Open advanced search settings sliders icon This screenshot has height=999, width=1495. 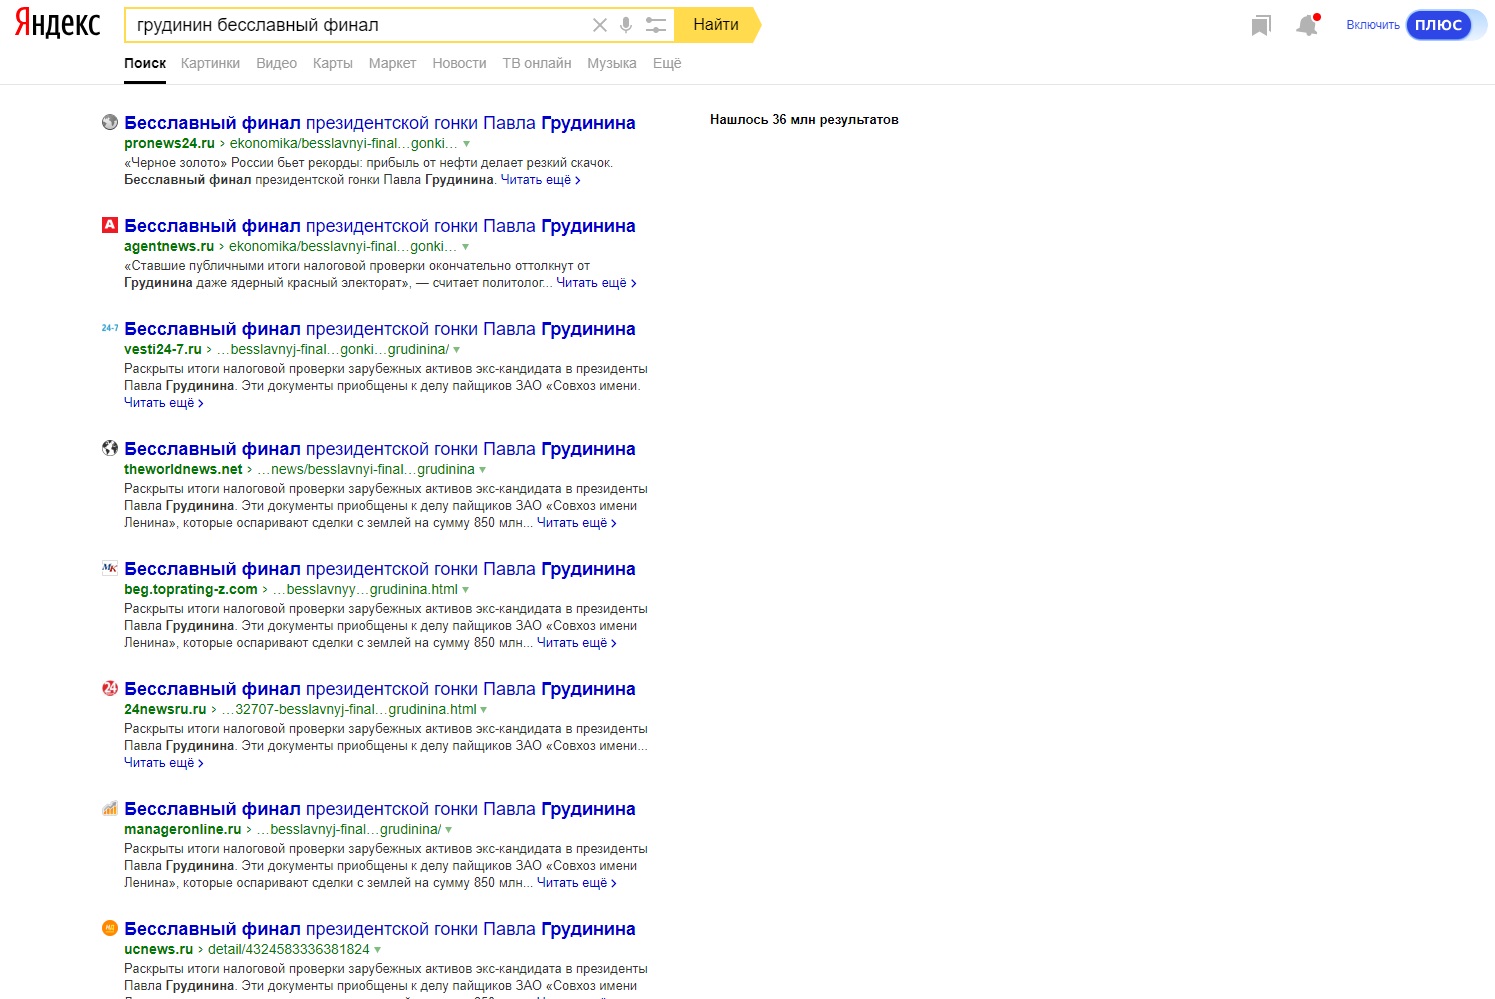click(656, 25)
